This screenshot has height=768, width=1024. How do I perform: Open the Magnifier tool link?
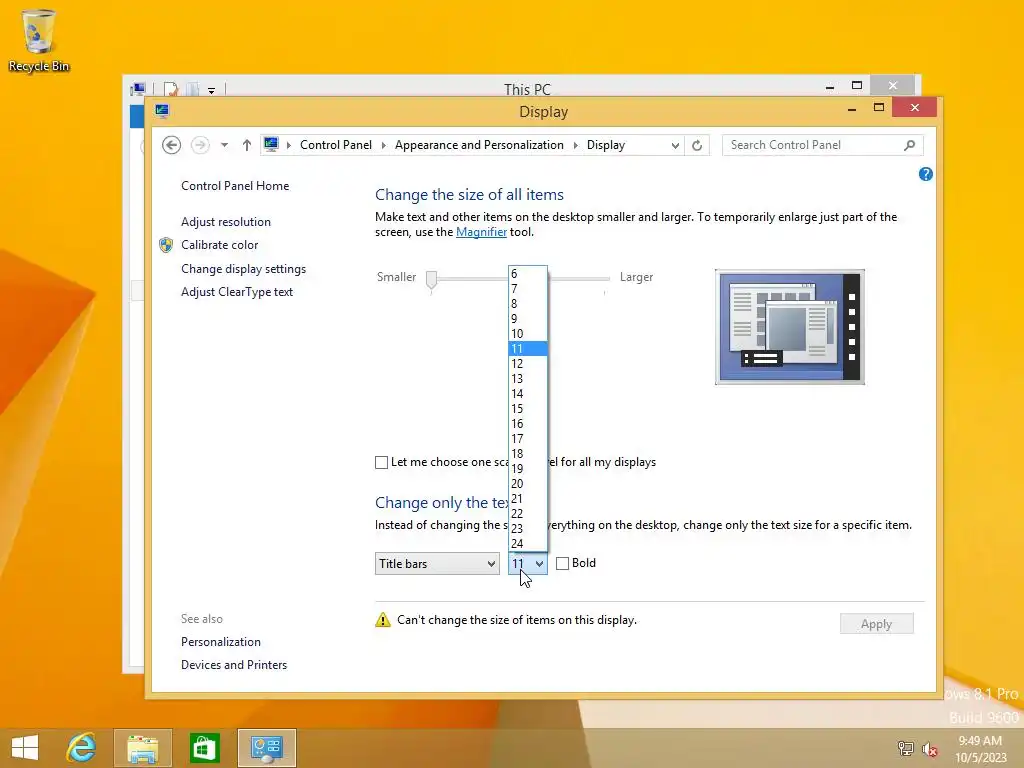point(481,232)
